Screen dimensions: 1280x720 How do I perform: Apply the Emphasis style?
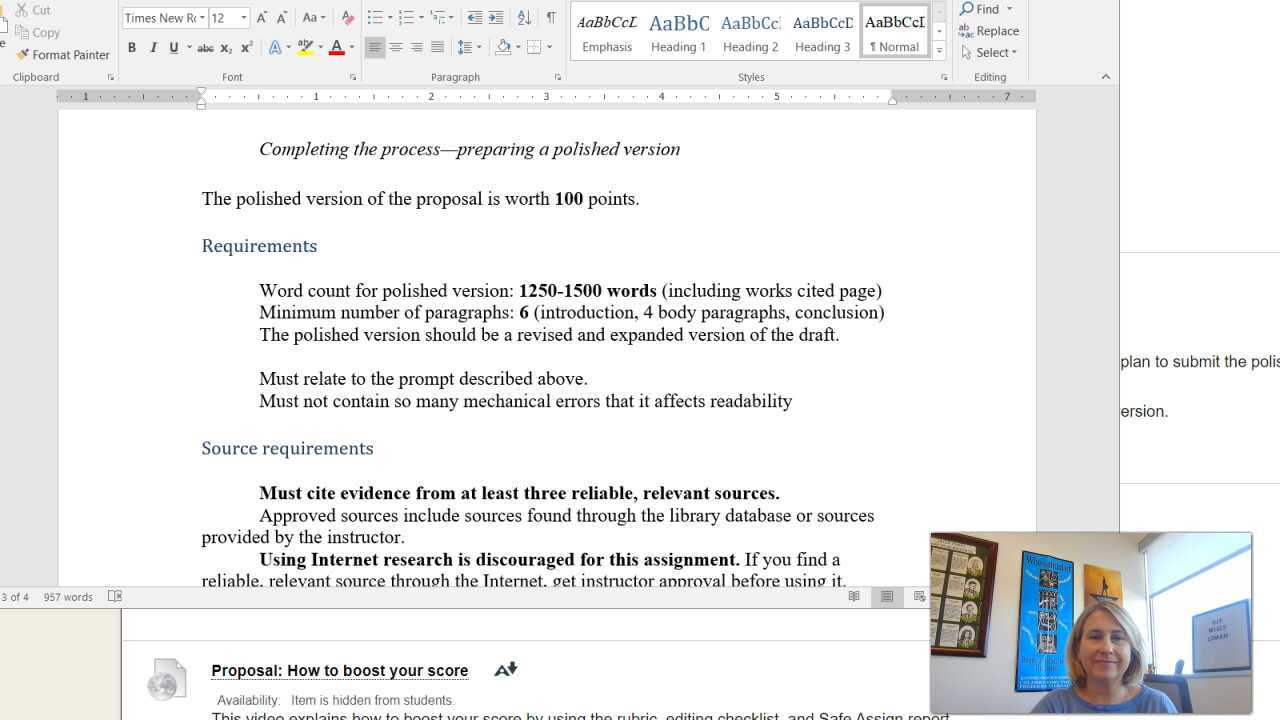606,32
